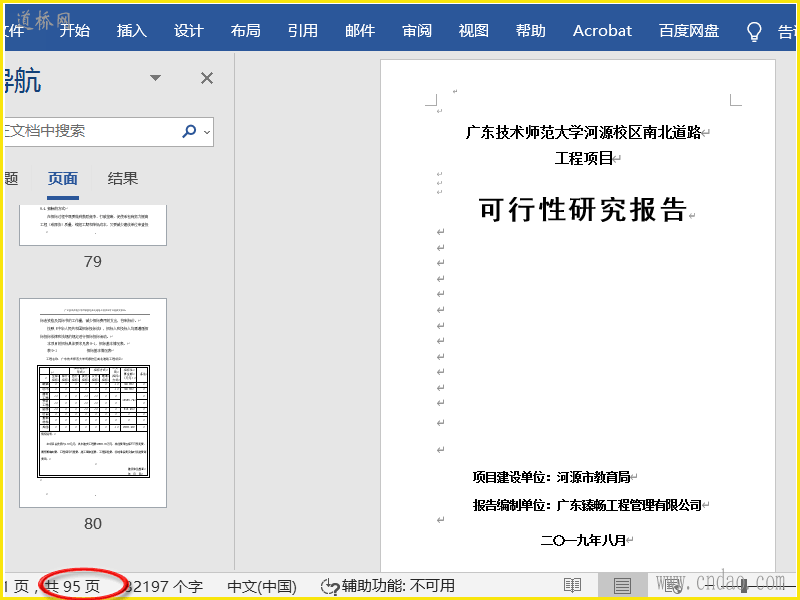
Task: Click the document title 可行性研究报告
Action: coord(583,209)
